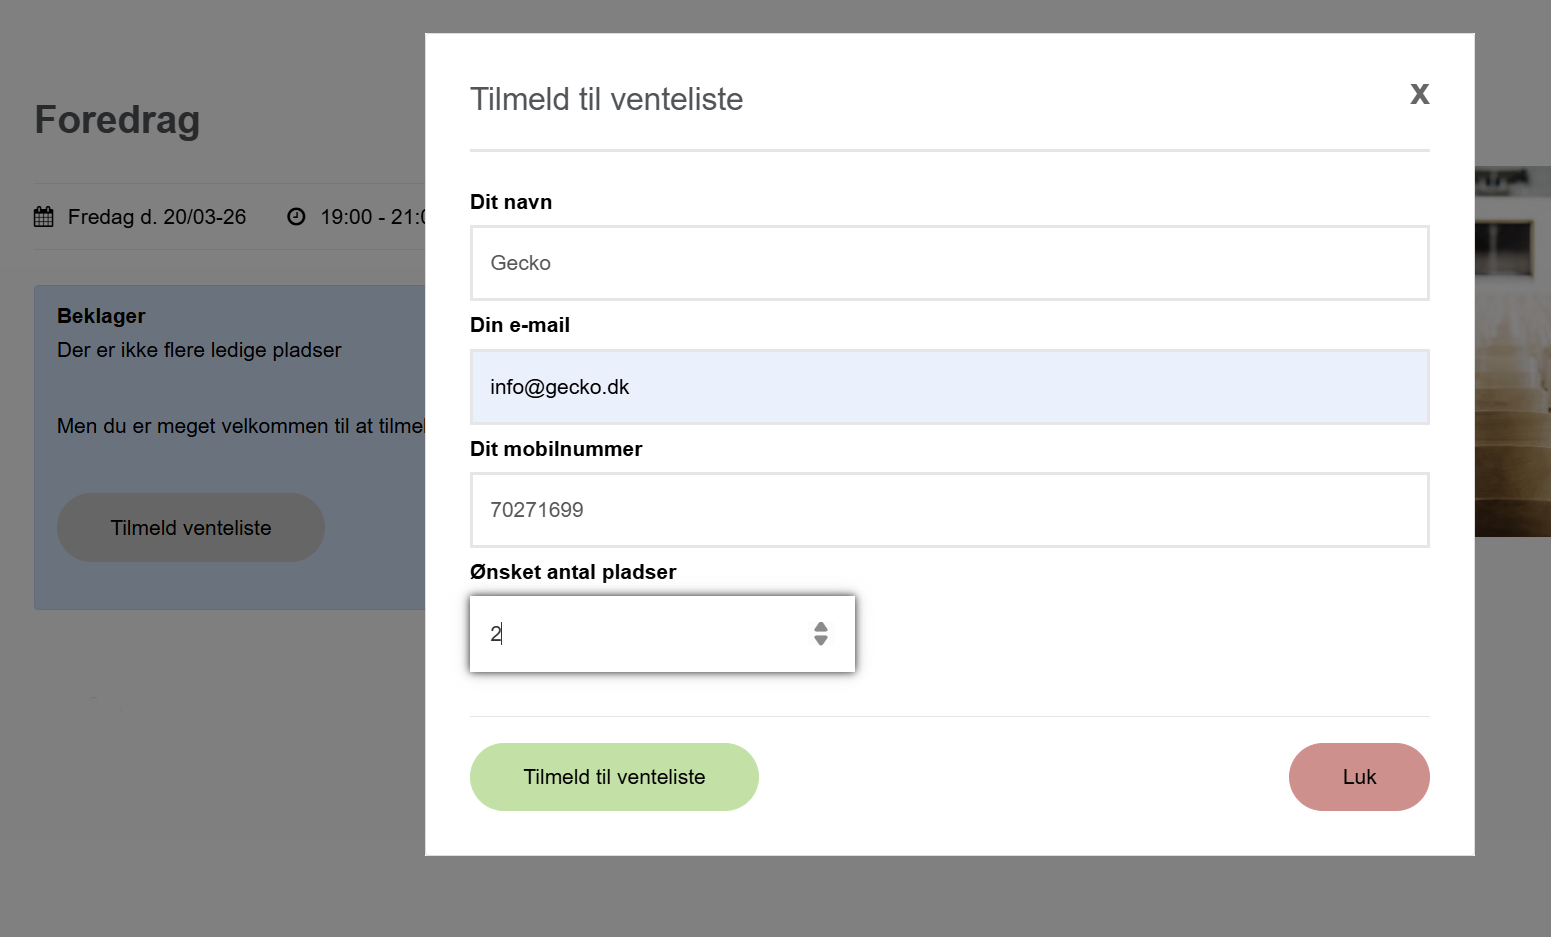Select the number 2 in the pladser field
The width and height of the screenshot is (1551, 937).
pos(497,633)
